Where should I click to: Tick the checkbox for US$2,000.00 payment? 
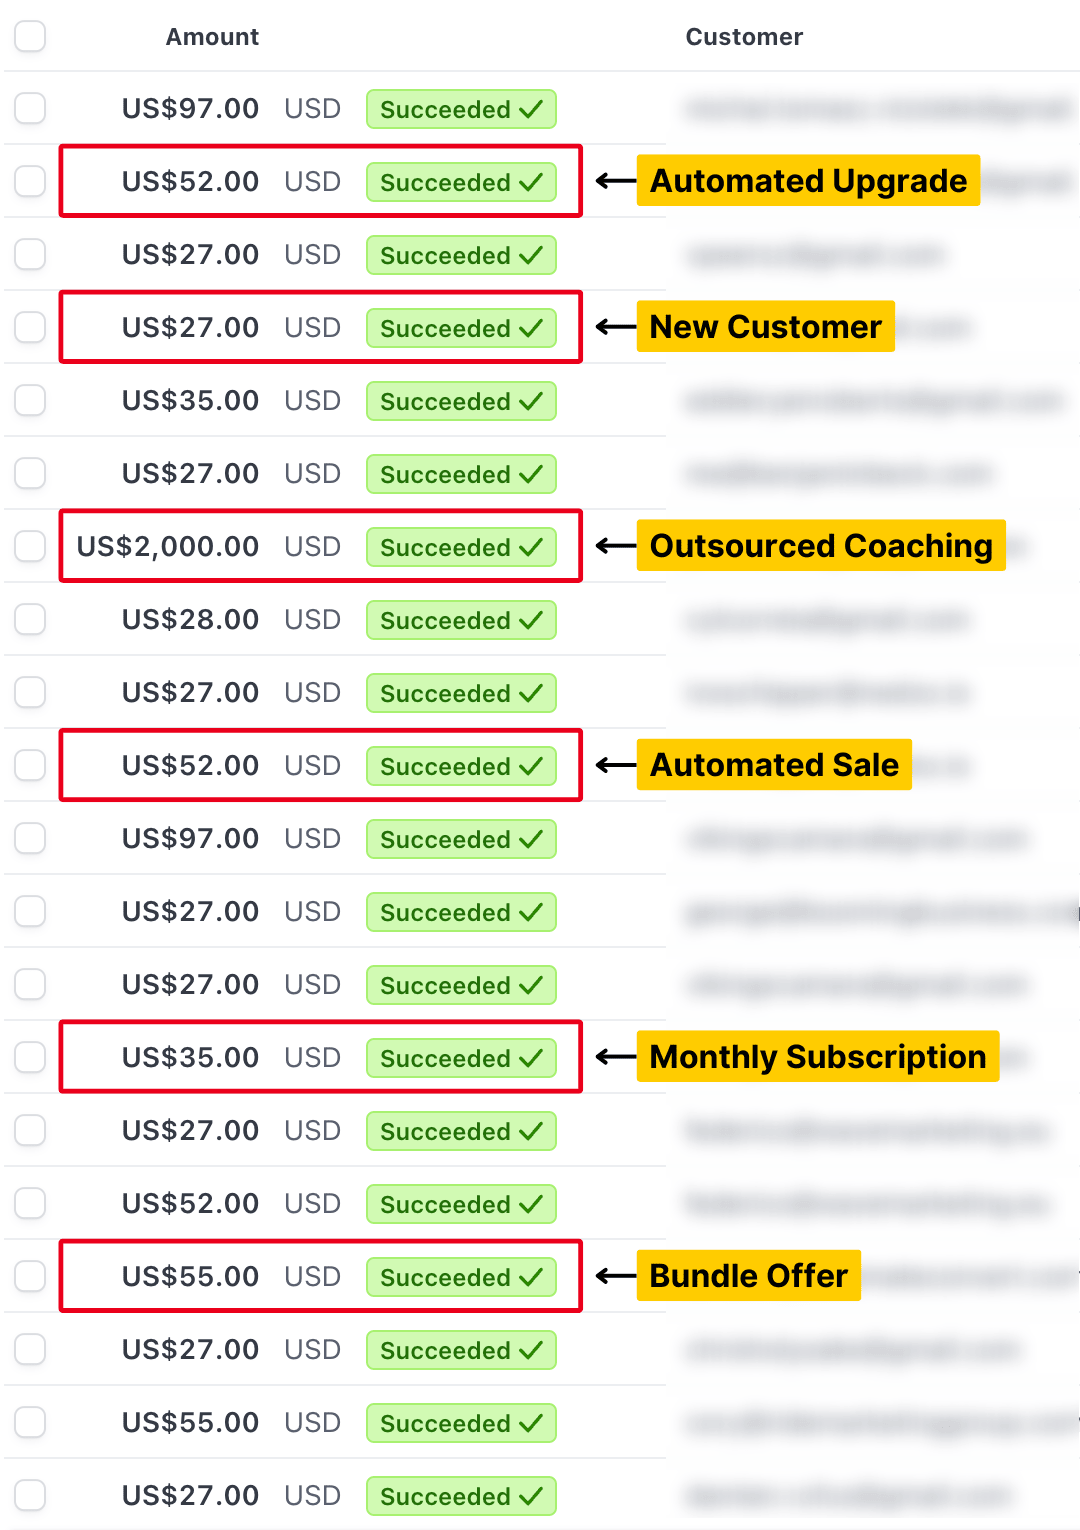pyautogui.click(x=30, y=546)
